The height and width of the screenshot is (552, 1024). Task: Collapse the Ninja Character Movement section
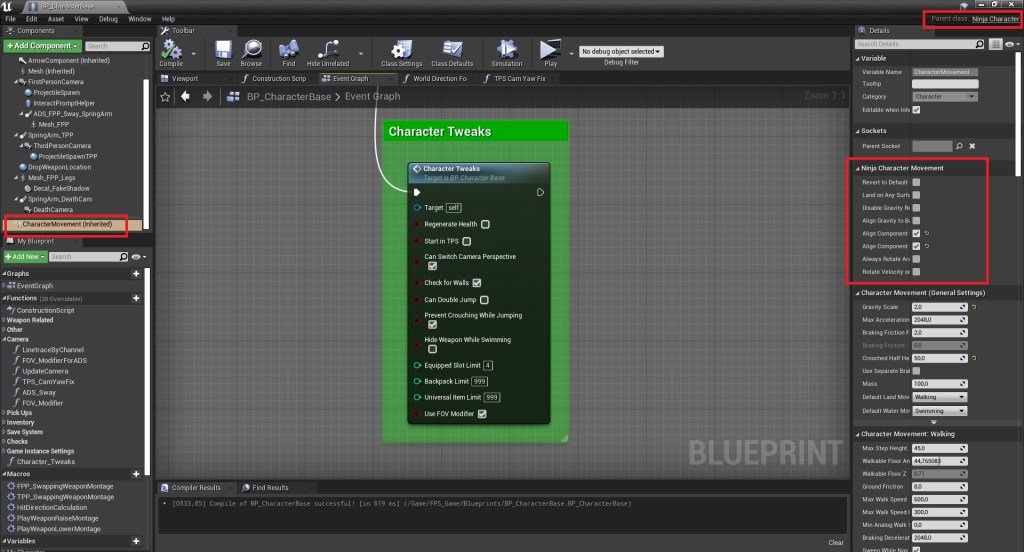857,168
